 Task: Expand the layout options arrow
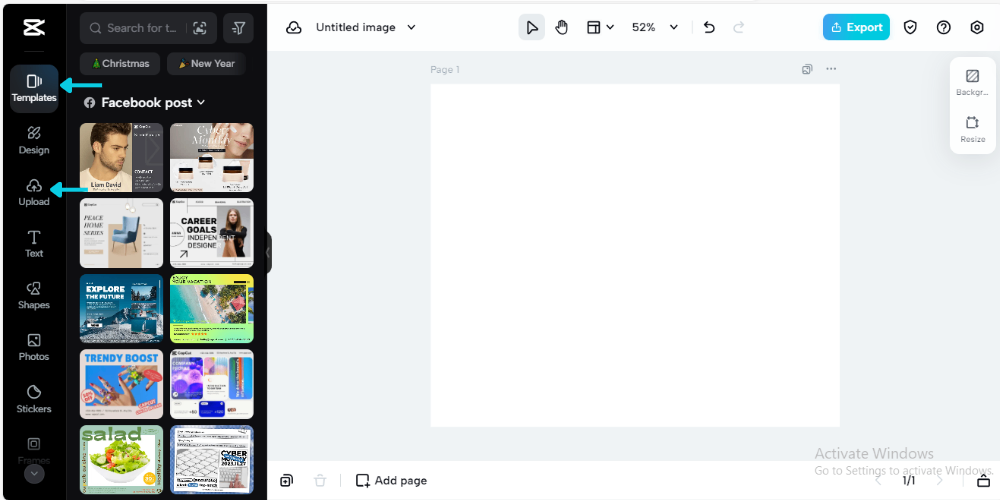[610, 27]
